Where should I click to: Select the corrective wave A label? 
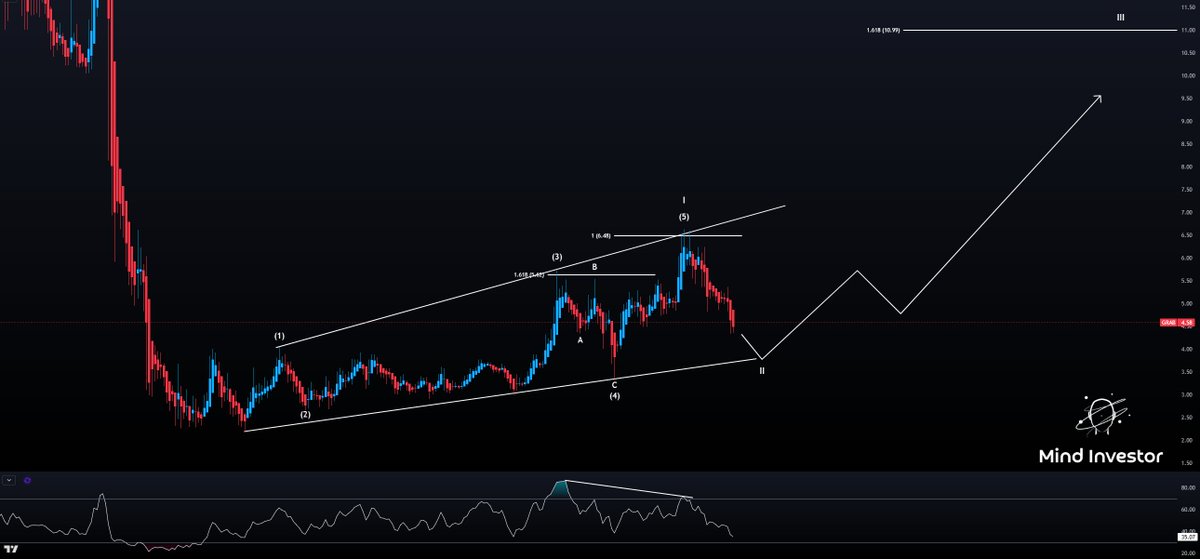(579, 340)
